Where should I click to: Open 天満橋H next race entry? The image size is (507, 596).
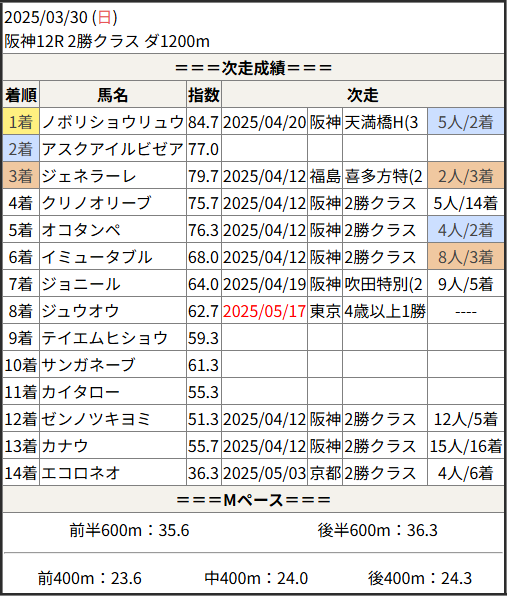pos(381,122)
